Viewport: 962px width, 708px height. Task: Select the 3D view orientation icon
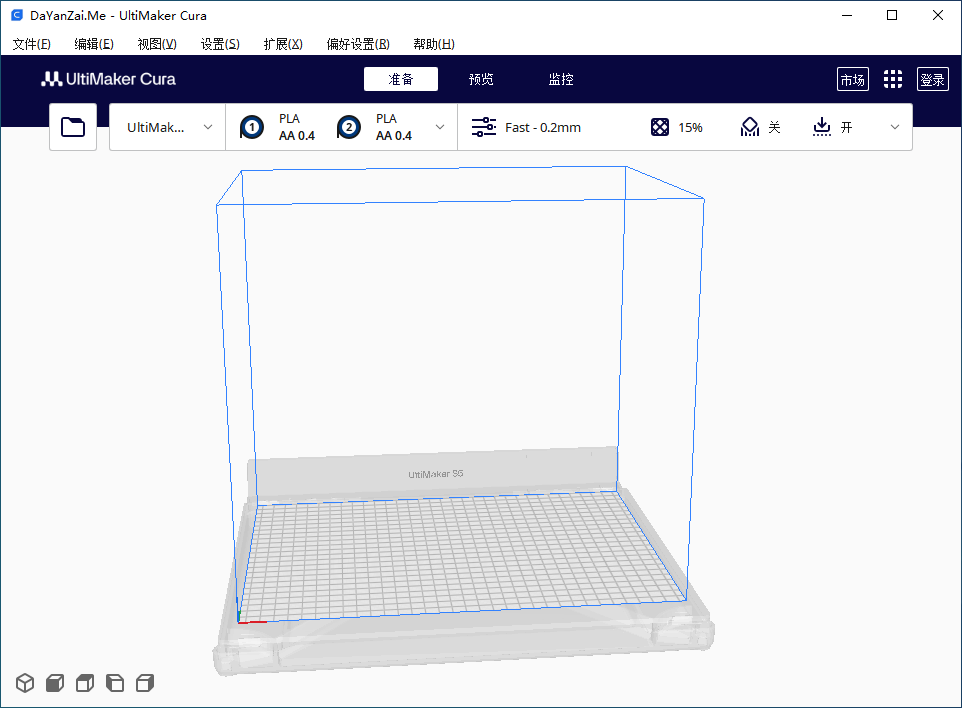(24, 682)
